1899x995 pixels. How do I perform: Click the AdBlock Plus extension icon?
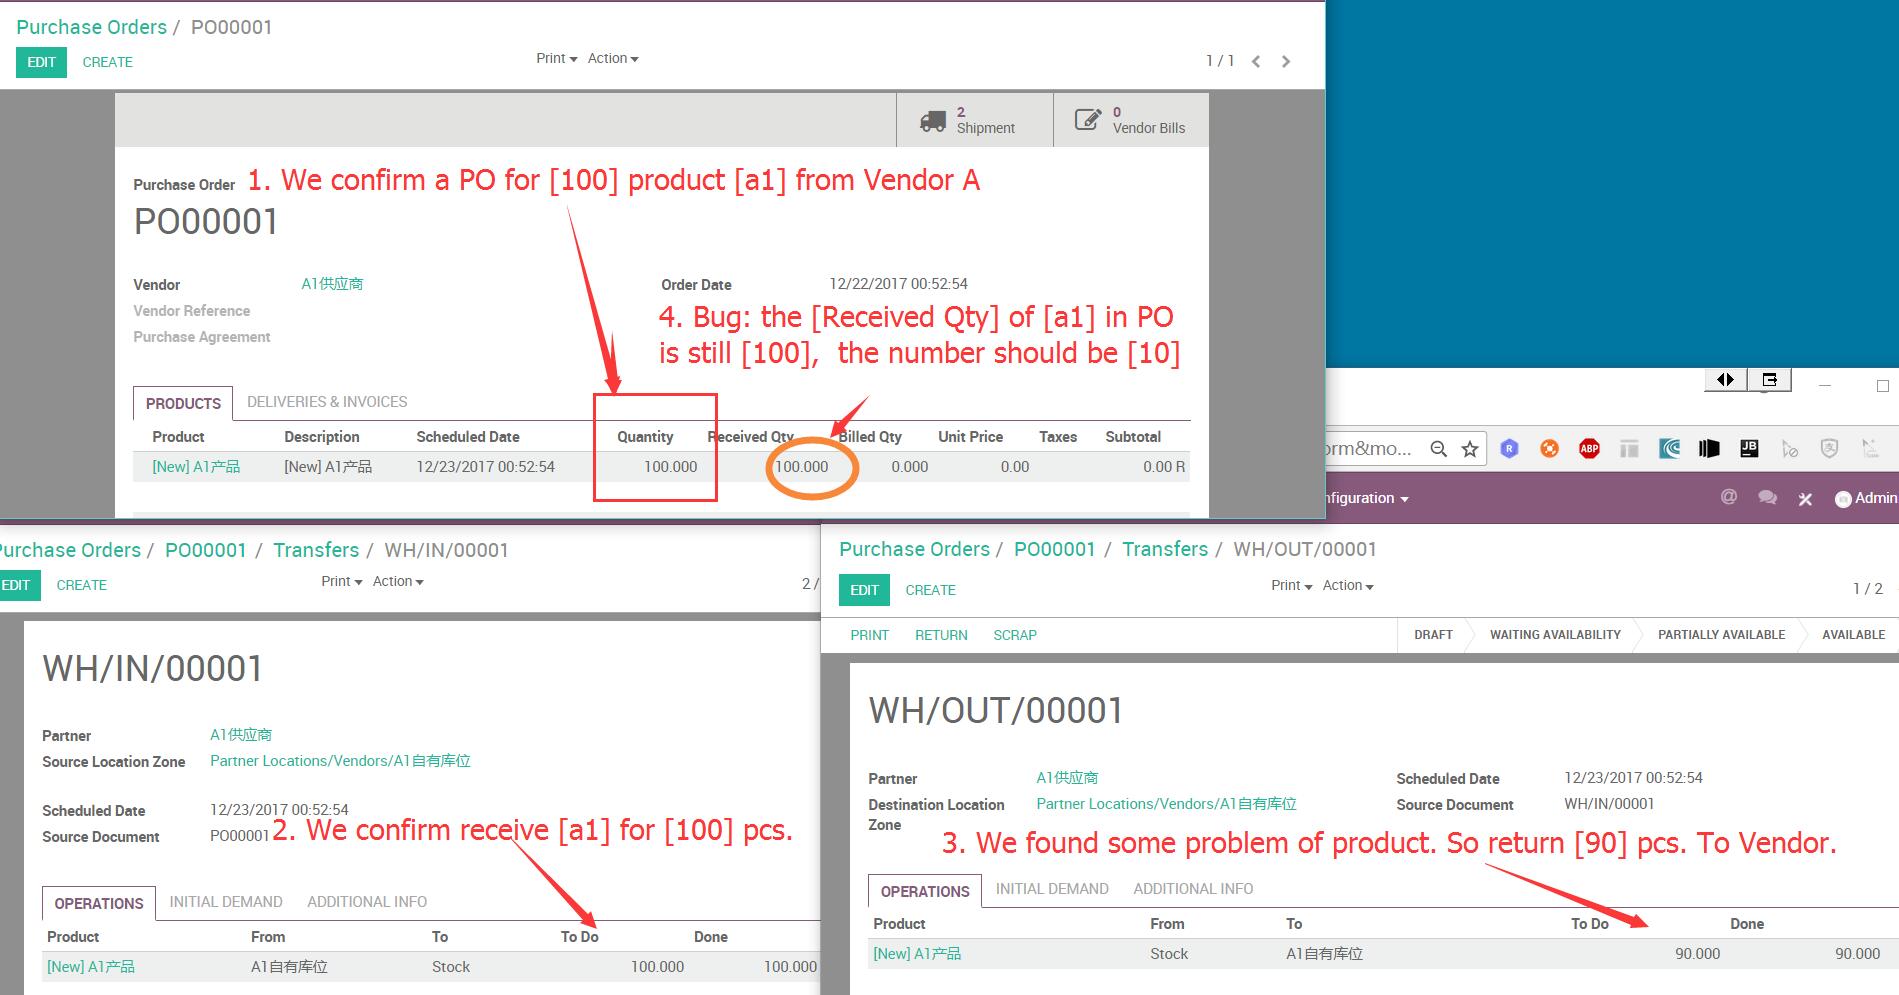click(x=1589, y=449)
